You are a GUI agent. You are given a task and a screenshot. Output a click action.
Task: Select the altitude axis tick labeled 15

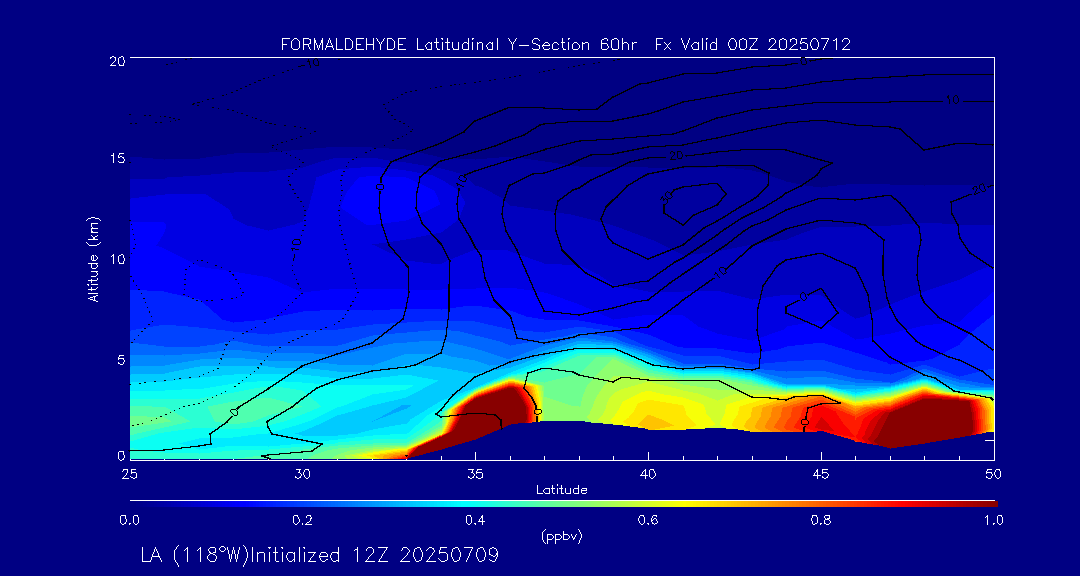116,158
